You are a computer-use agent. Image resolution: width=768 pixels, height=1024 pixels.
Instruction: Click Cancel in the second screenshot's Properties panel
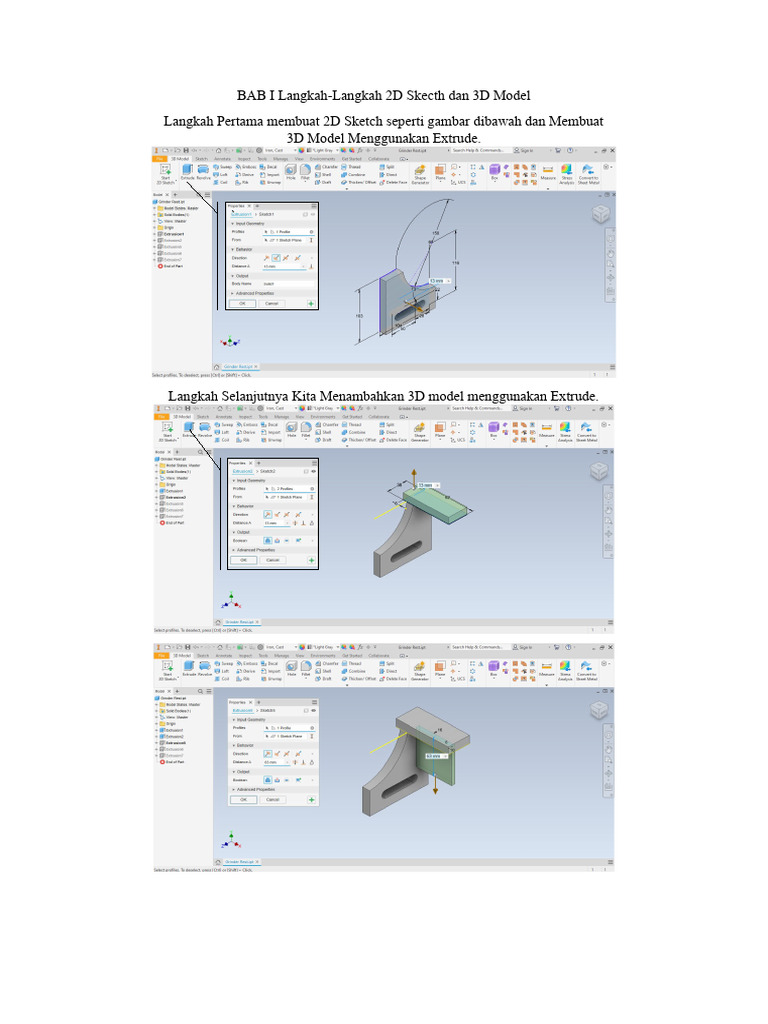(273, 560)
